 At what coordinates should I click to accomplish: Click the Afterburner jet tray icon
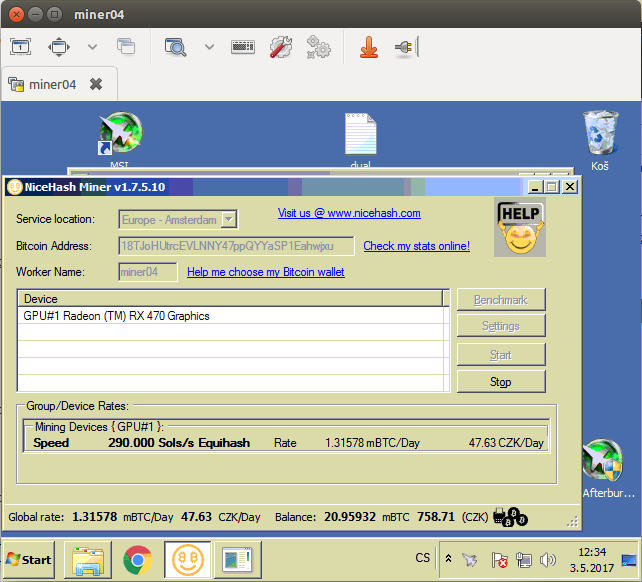[470, 559]
